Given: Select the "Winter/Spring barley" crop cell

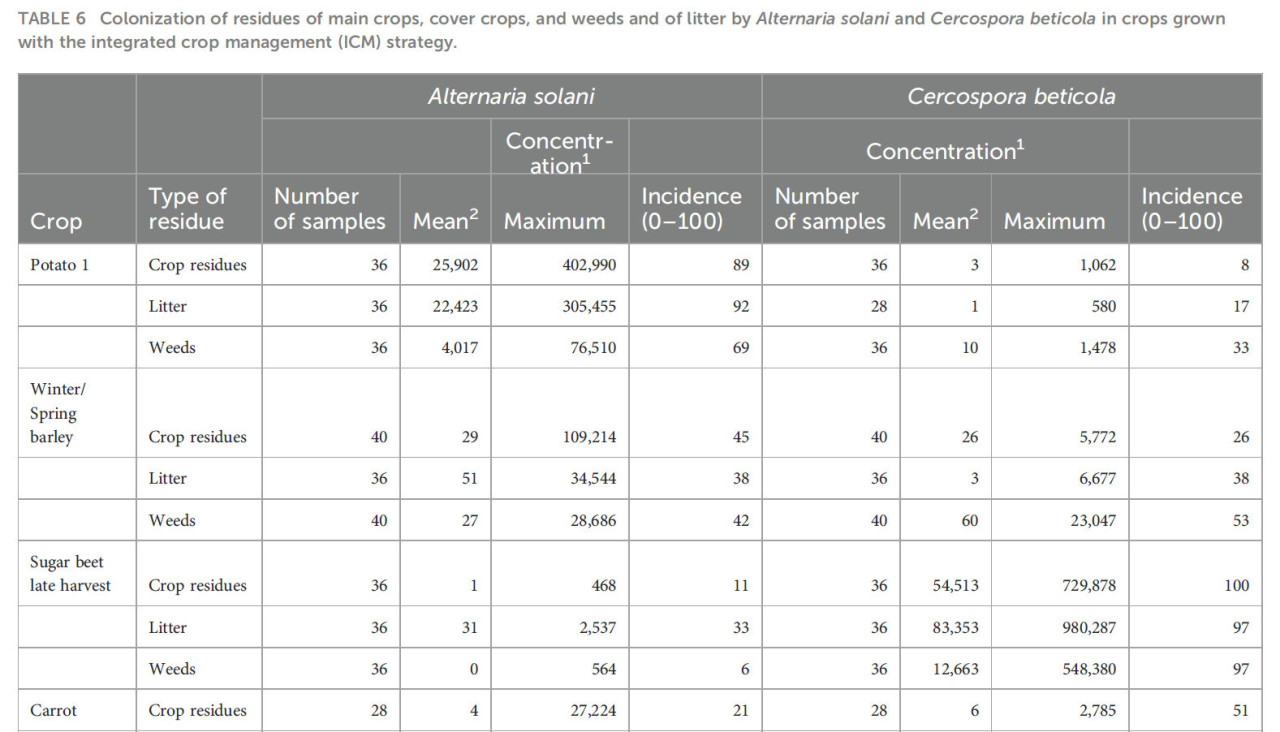Looking at the screenshot, I should [55, 413].
